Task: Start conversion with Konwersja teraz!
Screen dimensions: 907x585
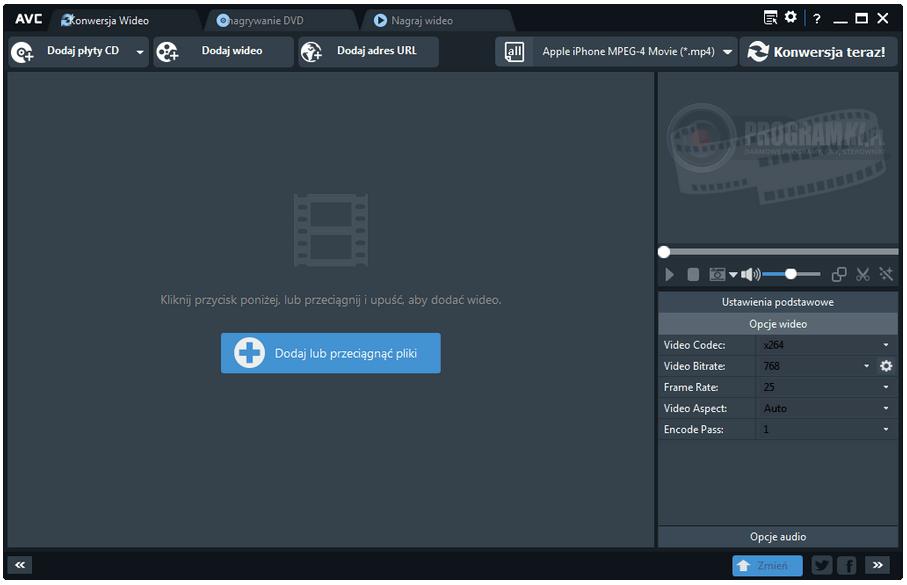Action: 818,52
